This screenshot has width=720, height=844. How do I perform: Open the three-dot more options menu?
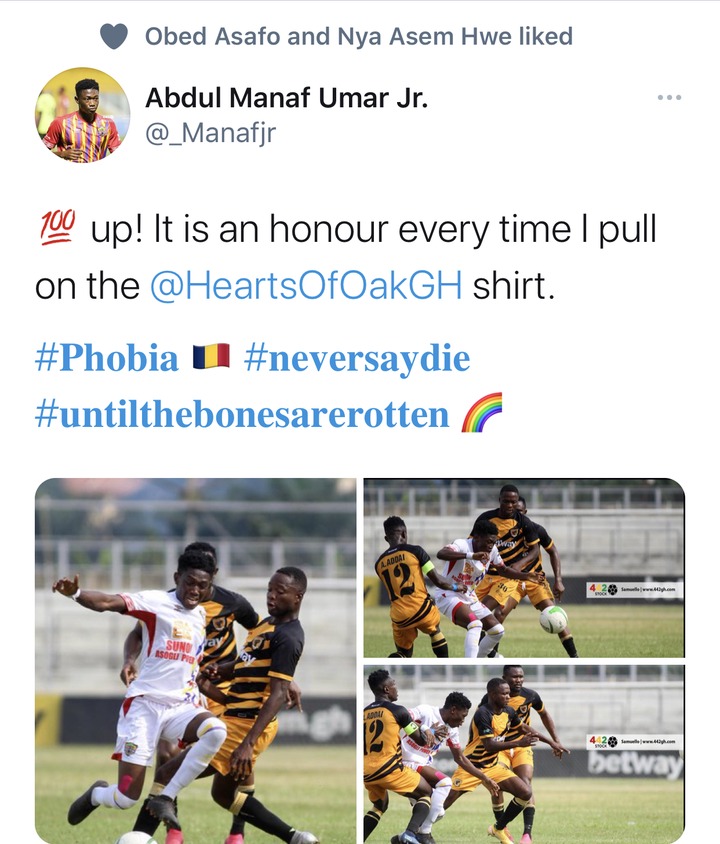669,97
